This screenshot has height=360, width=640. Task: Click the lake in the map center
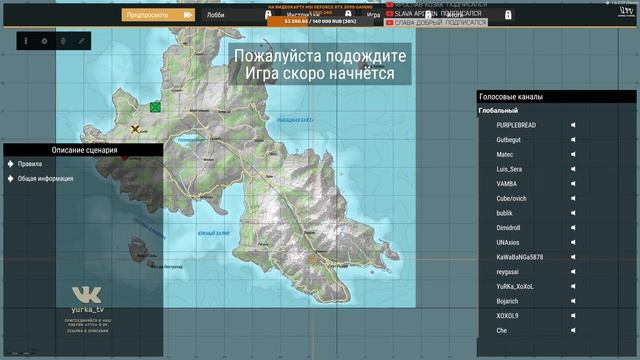point(191,140)
